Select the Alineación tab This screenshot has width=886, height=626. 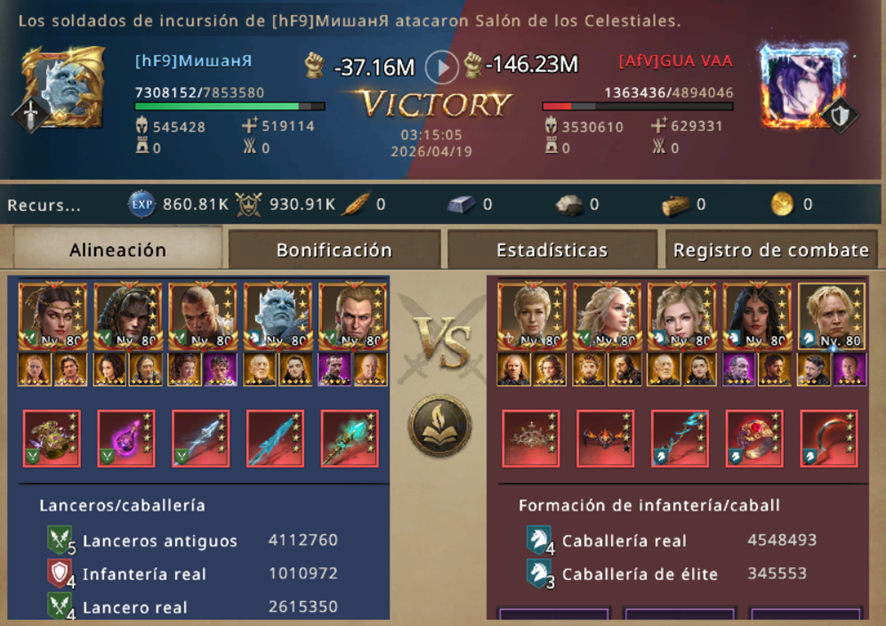pyautogui.click(x=118, y=249)
